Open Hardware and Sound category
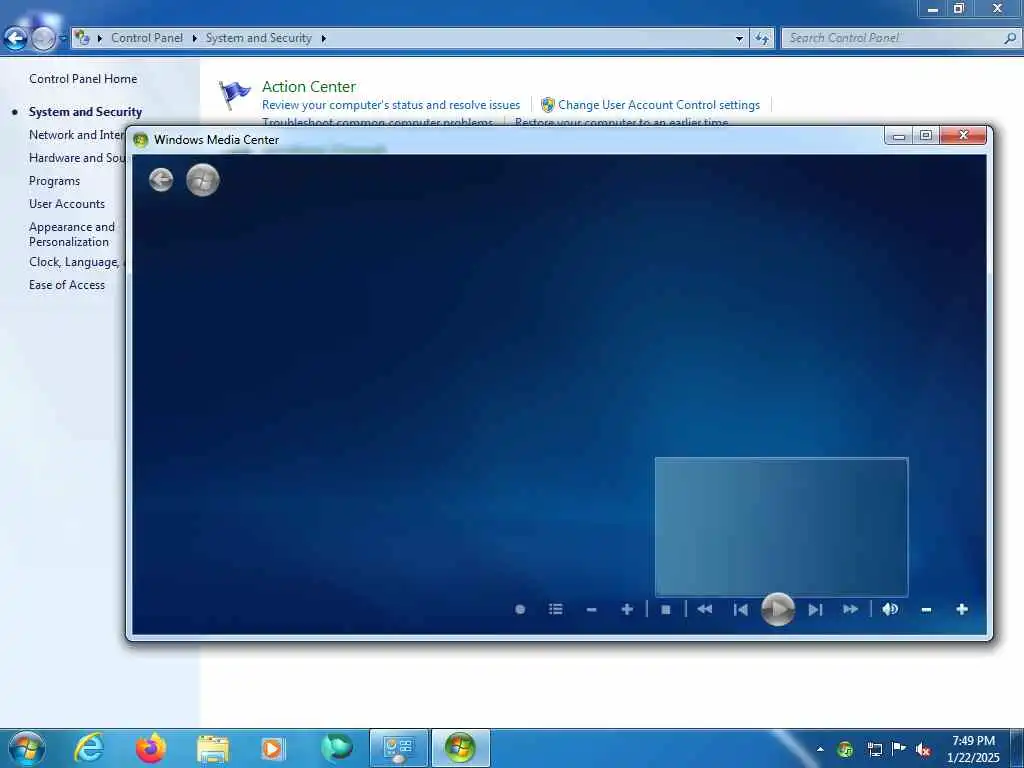This screenshot has width=1024, height=768. pyautogui.click(x=76, y=157)
